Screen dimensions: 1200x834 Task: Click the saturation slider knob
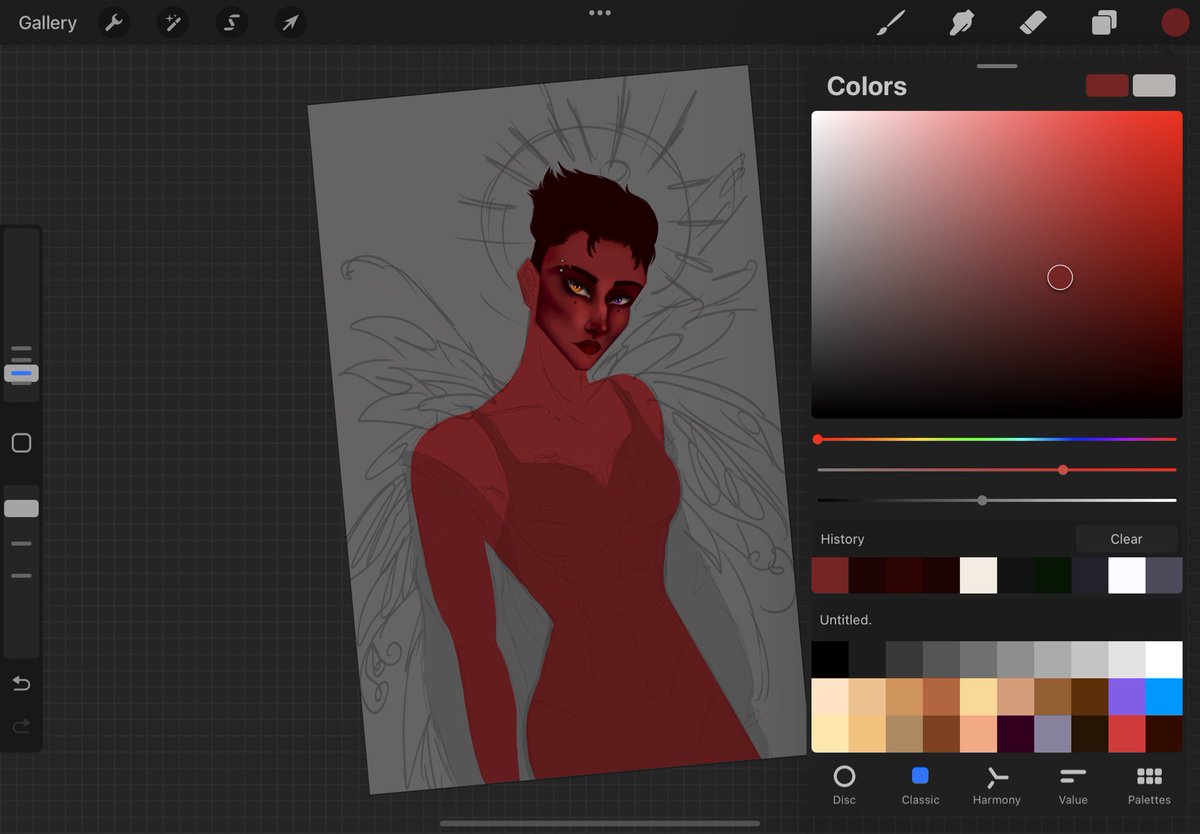click(x=1063, y=470)
